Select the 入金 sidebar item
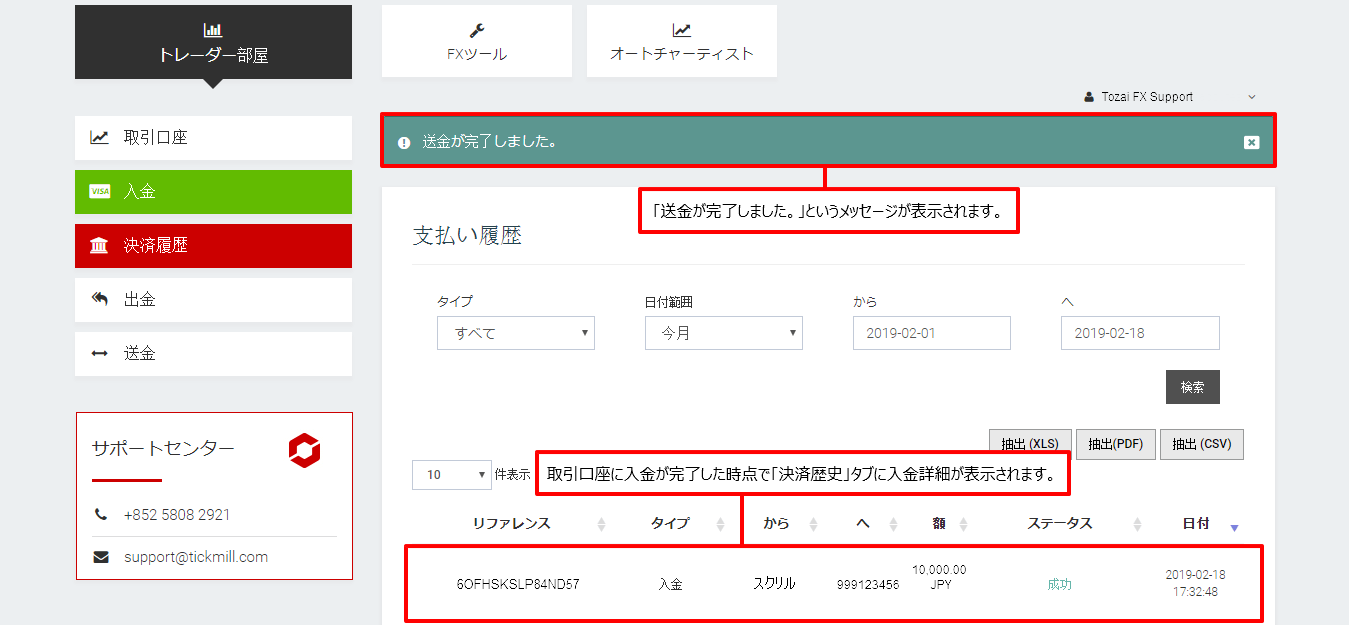 coord(213,192)
